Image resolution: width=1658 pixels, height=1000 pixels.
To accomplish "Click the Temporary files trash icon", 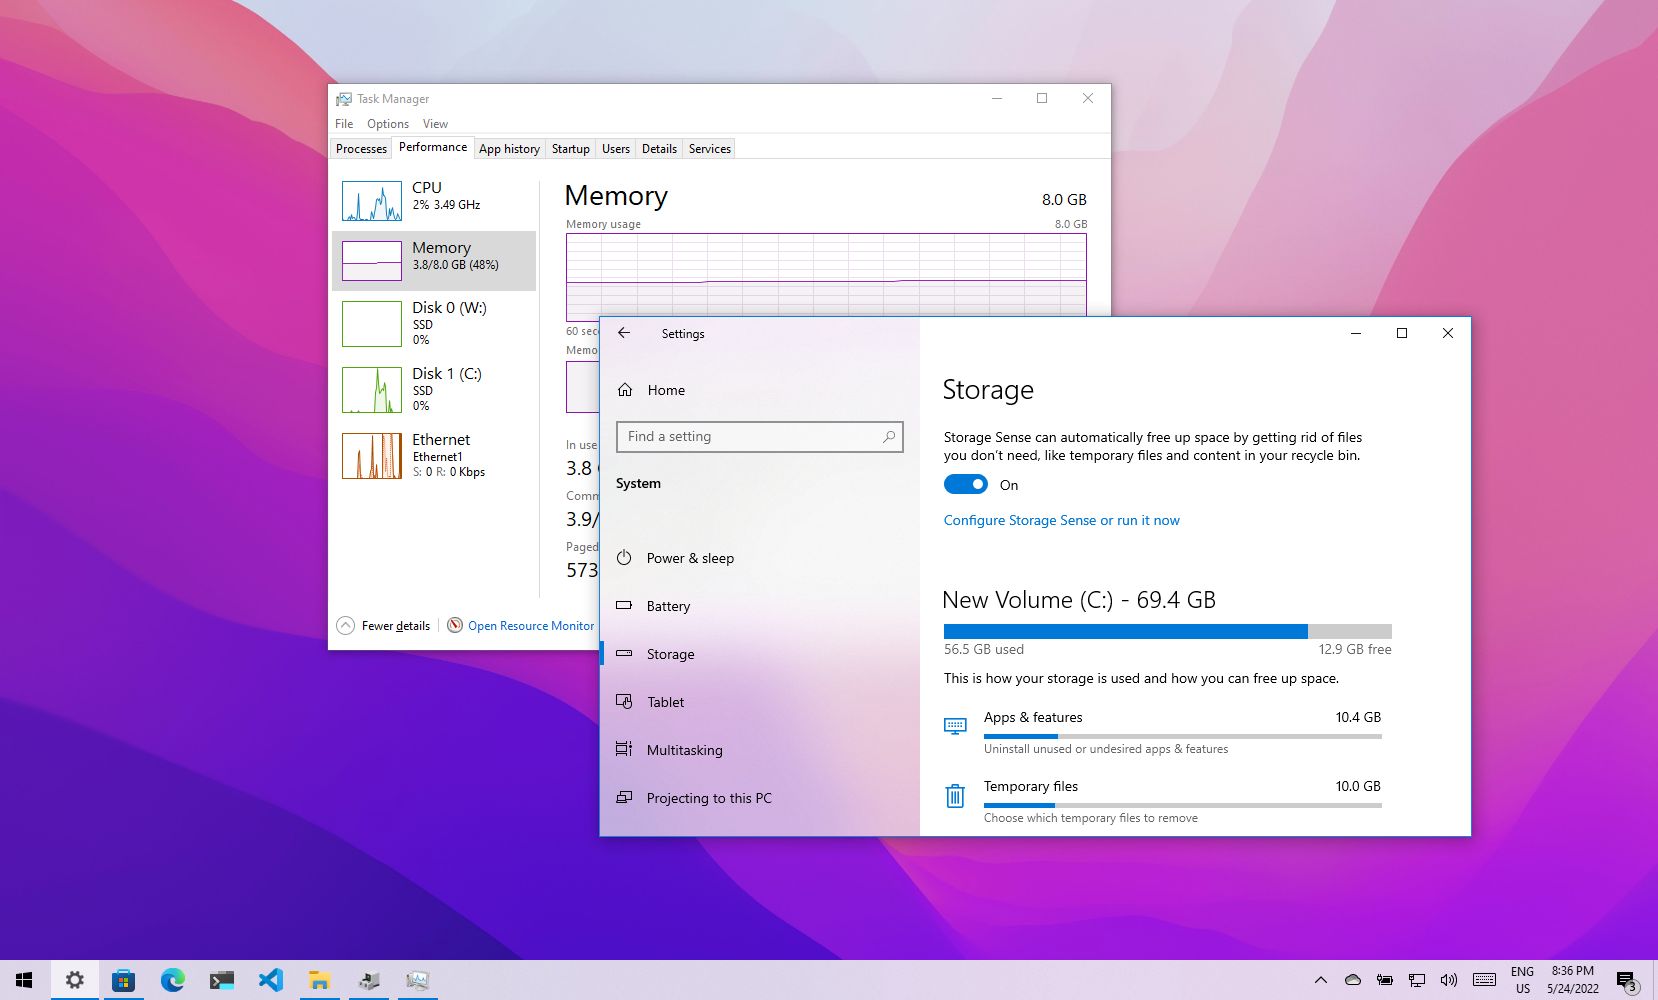I will tap(955, 796).
